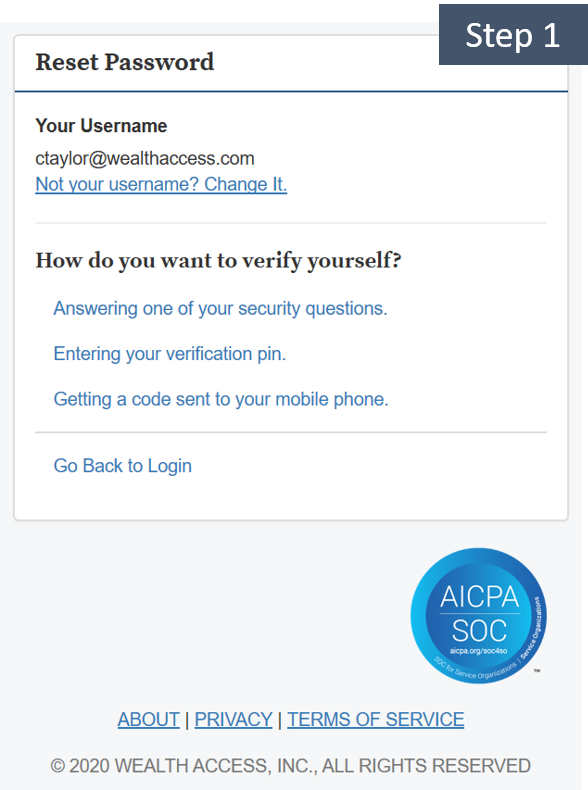Click the 'Your Username' label

101,125
